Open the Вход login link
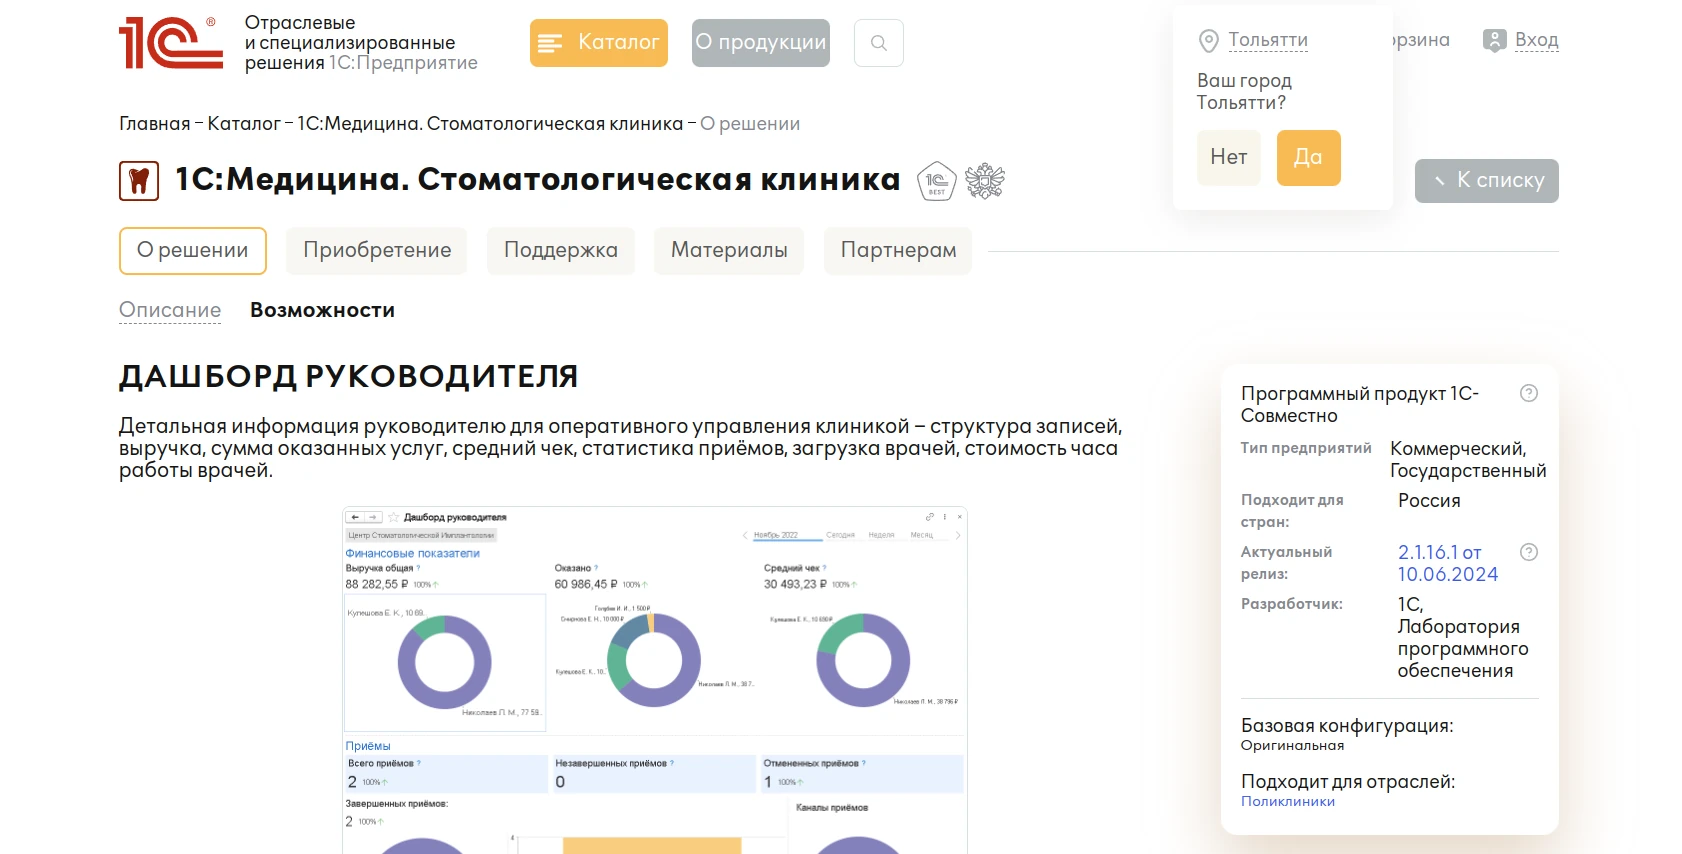 [x=1537, y=40]
